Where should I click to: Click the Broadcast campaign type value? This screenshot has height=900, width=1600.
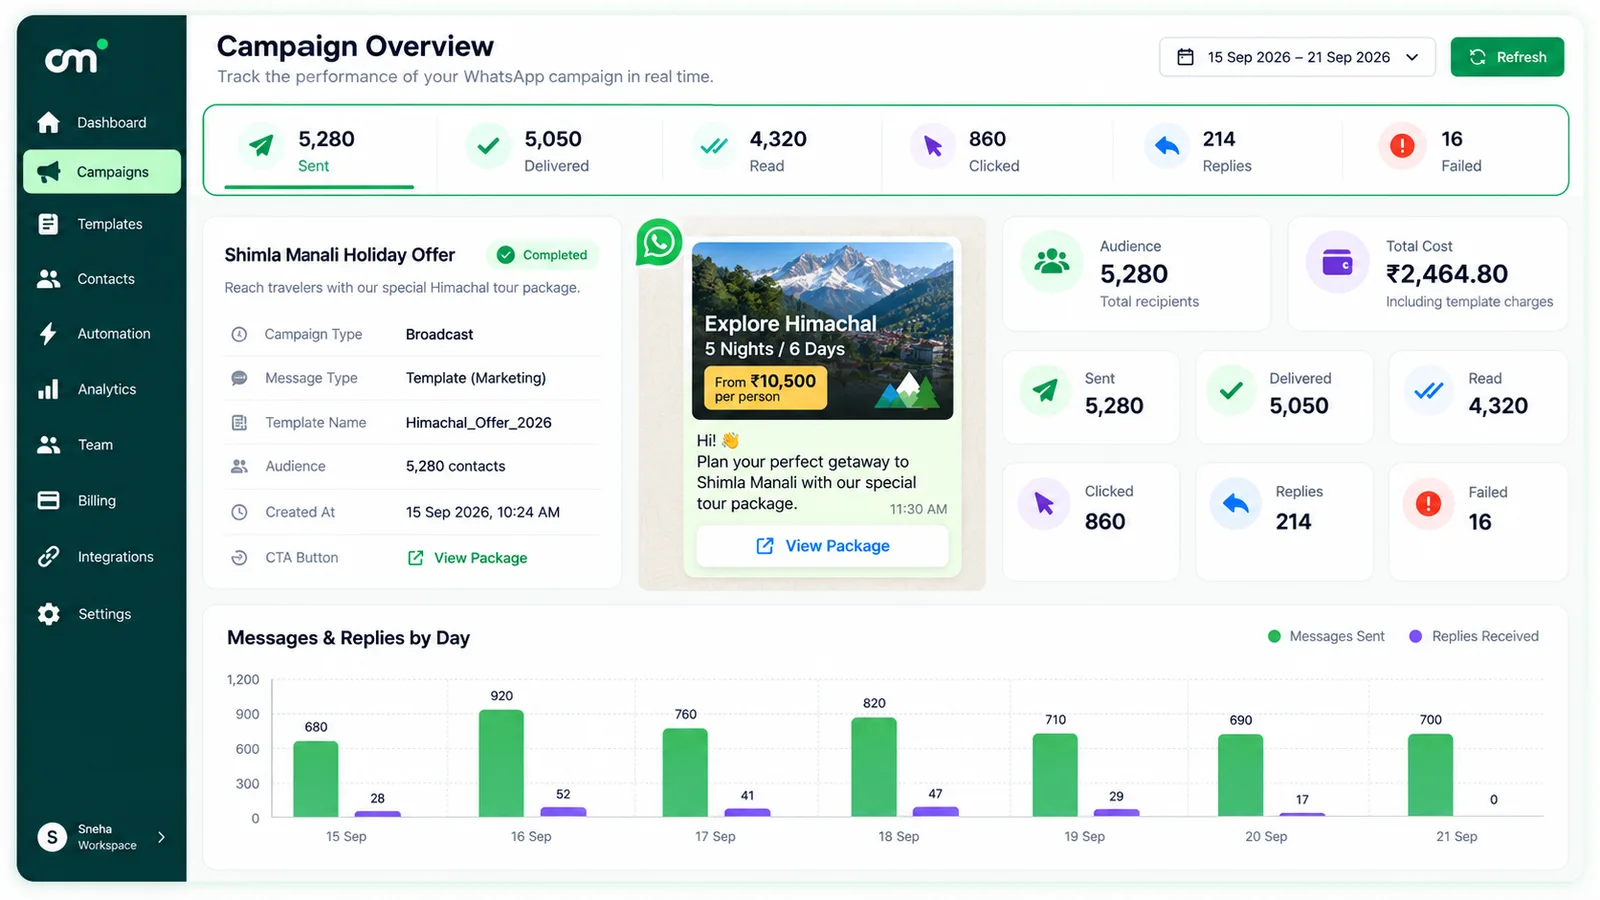[x=440, y=334]
